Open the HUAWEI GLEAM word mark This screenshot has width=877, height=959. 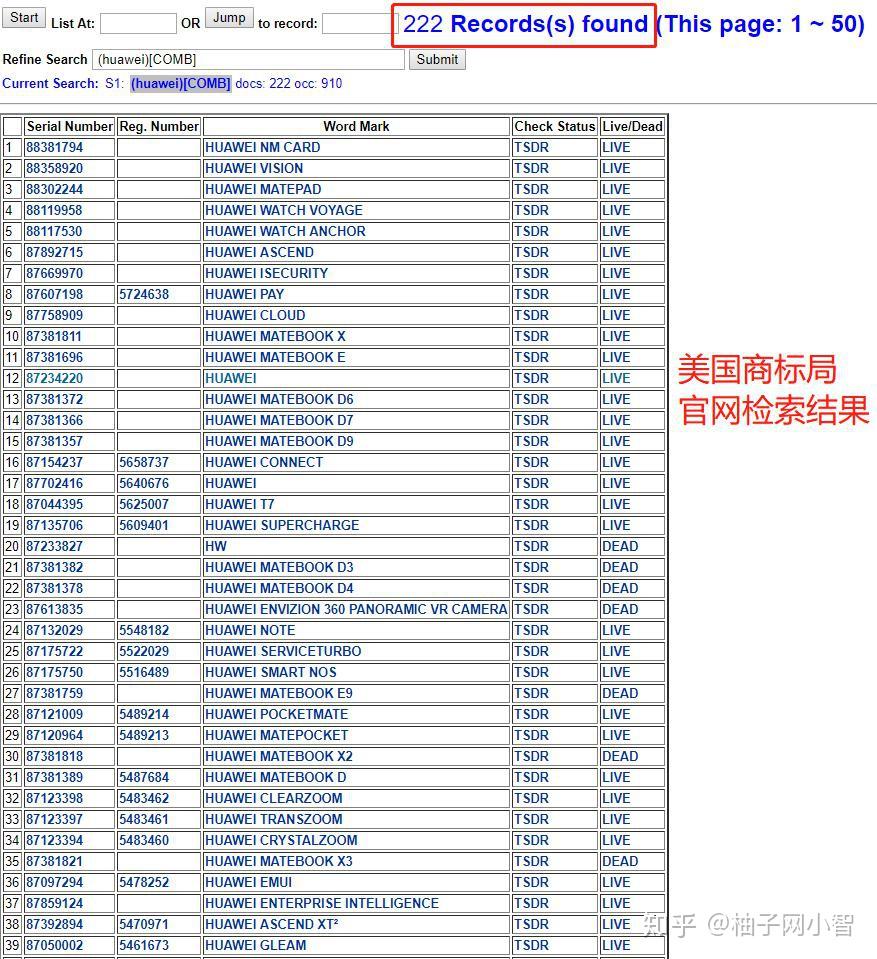pyautogui.click(x=255, y=945)
